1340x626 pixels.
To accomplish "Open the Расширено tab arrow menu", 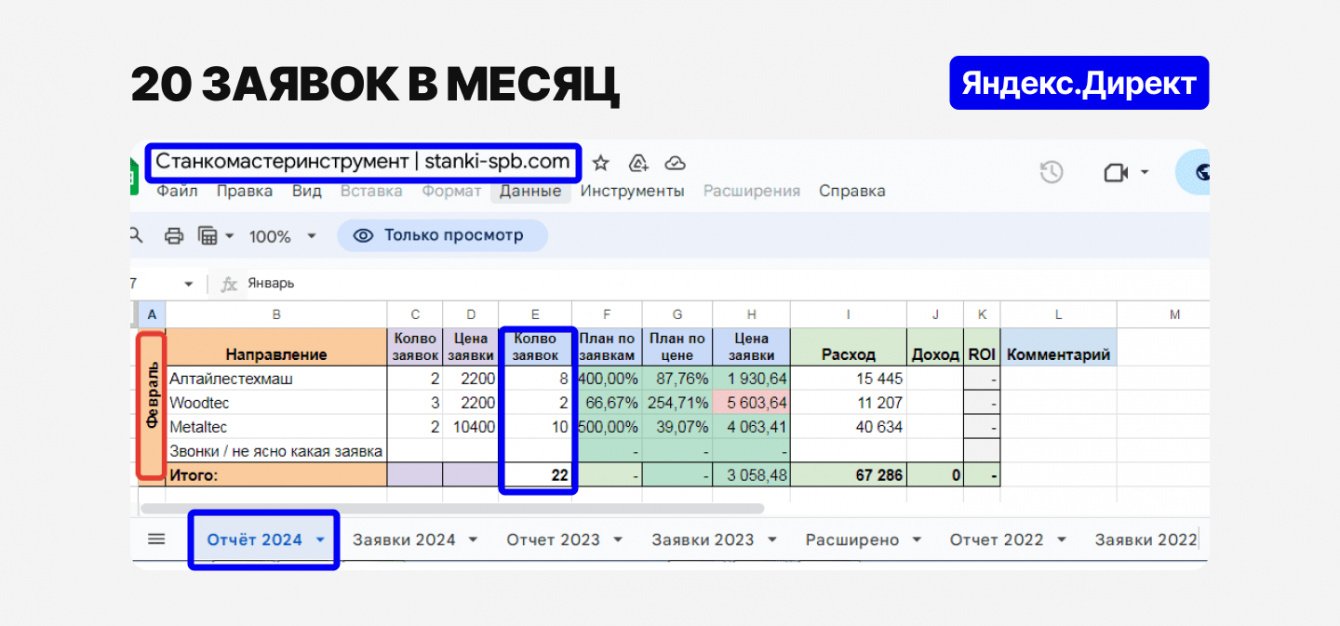I will pyautogui.click(x=917, y=540).
